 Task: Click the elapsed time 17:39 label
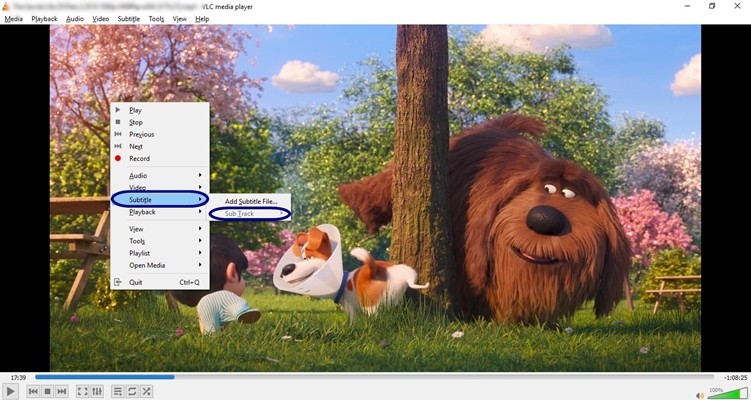click(18, 377)
